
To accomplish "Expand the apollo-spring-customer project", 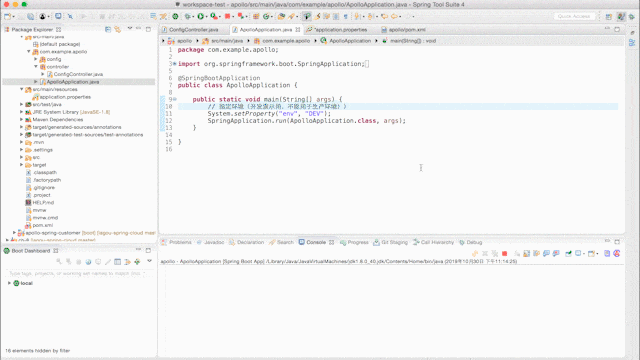I will point(15,233).
